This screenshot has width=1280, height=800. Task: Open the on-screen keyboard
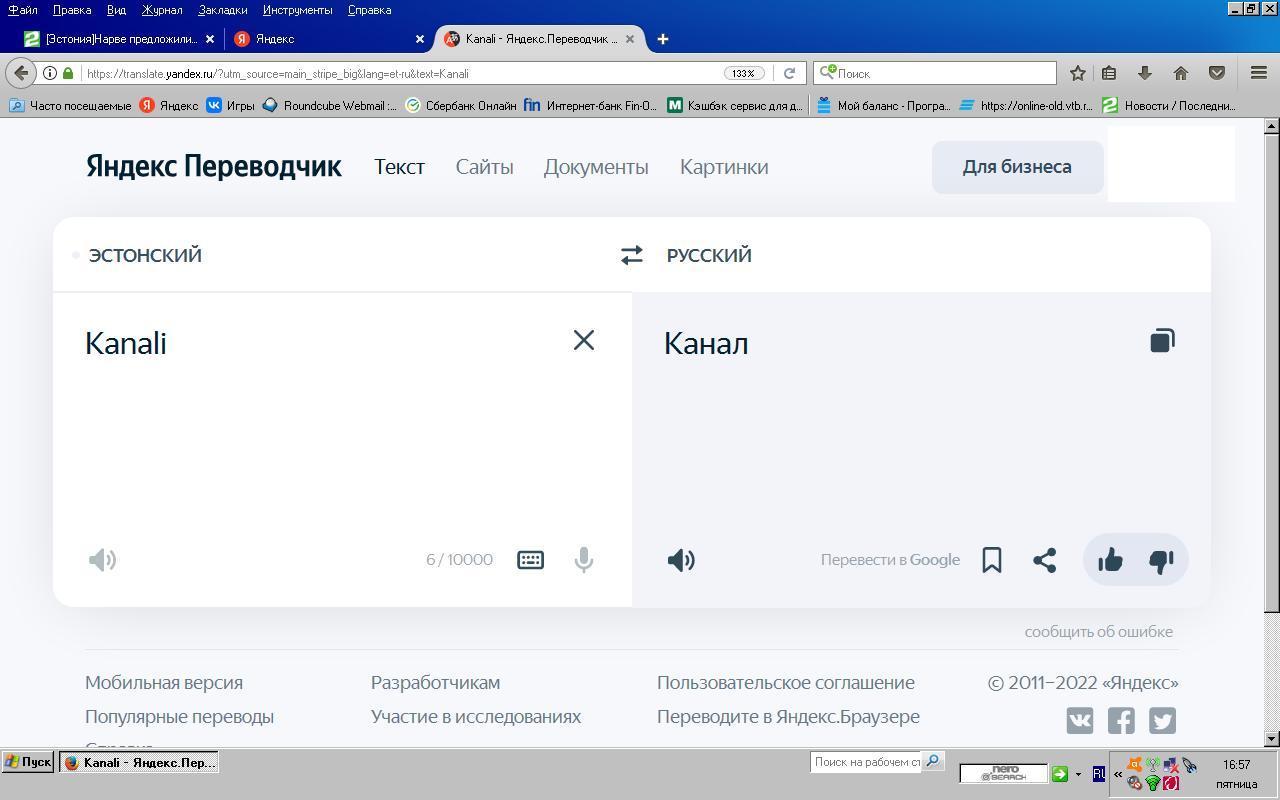pos(530,560)
